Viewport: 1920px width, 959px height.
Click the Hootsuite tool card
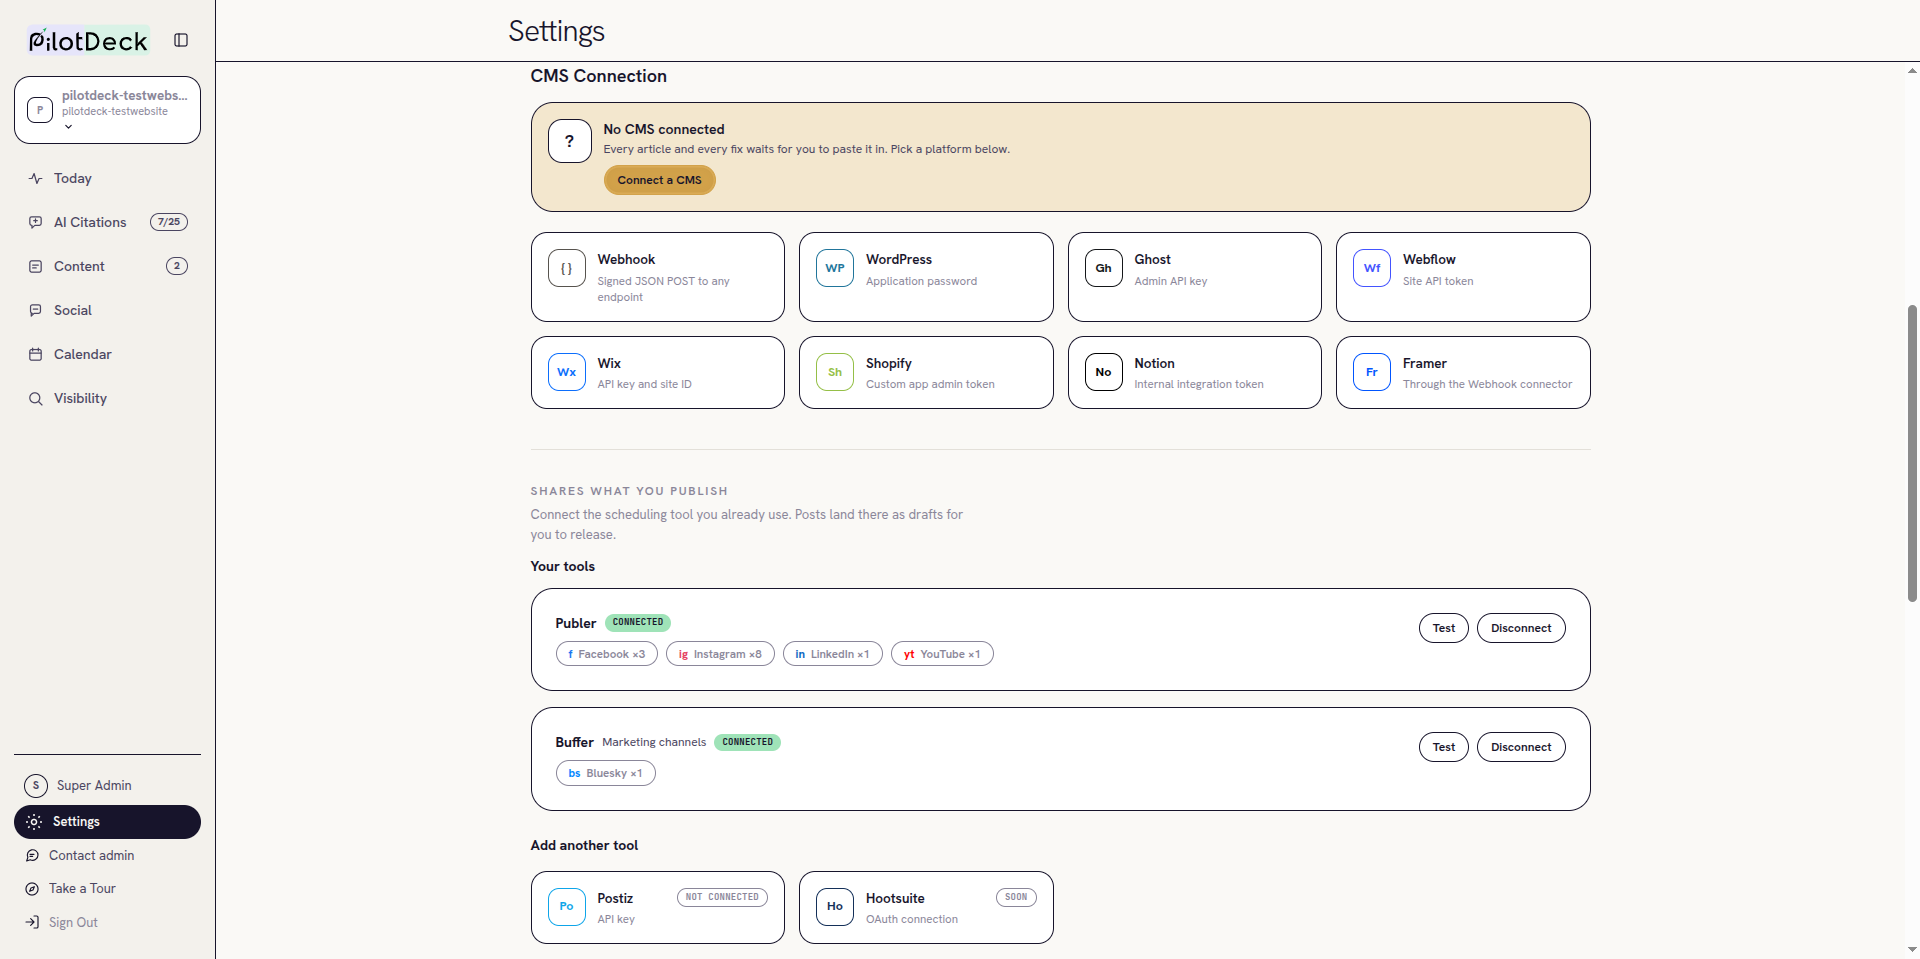(x=926, y=907)
